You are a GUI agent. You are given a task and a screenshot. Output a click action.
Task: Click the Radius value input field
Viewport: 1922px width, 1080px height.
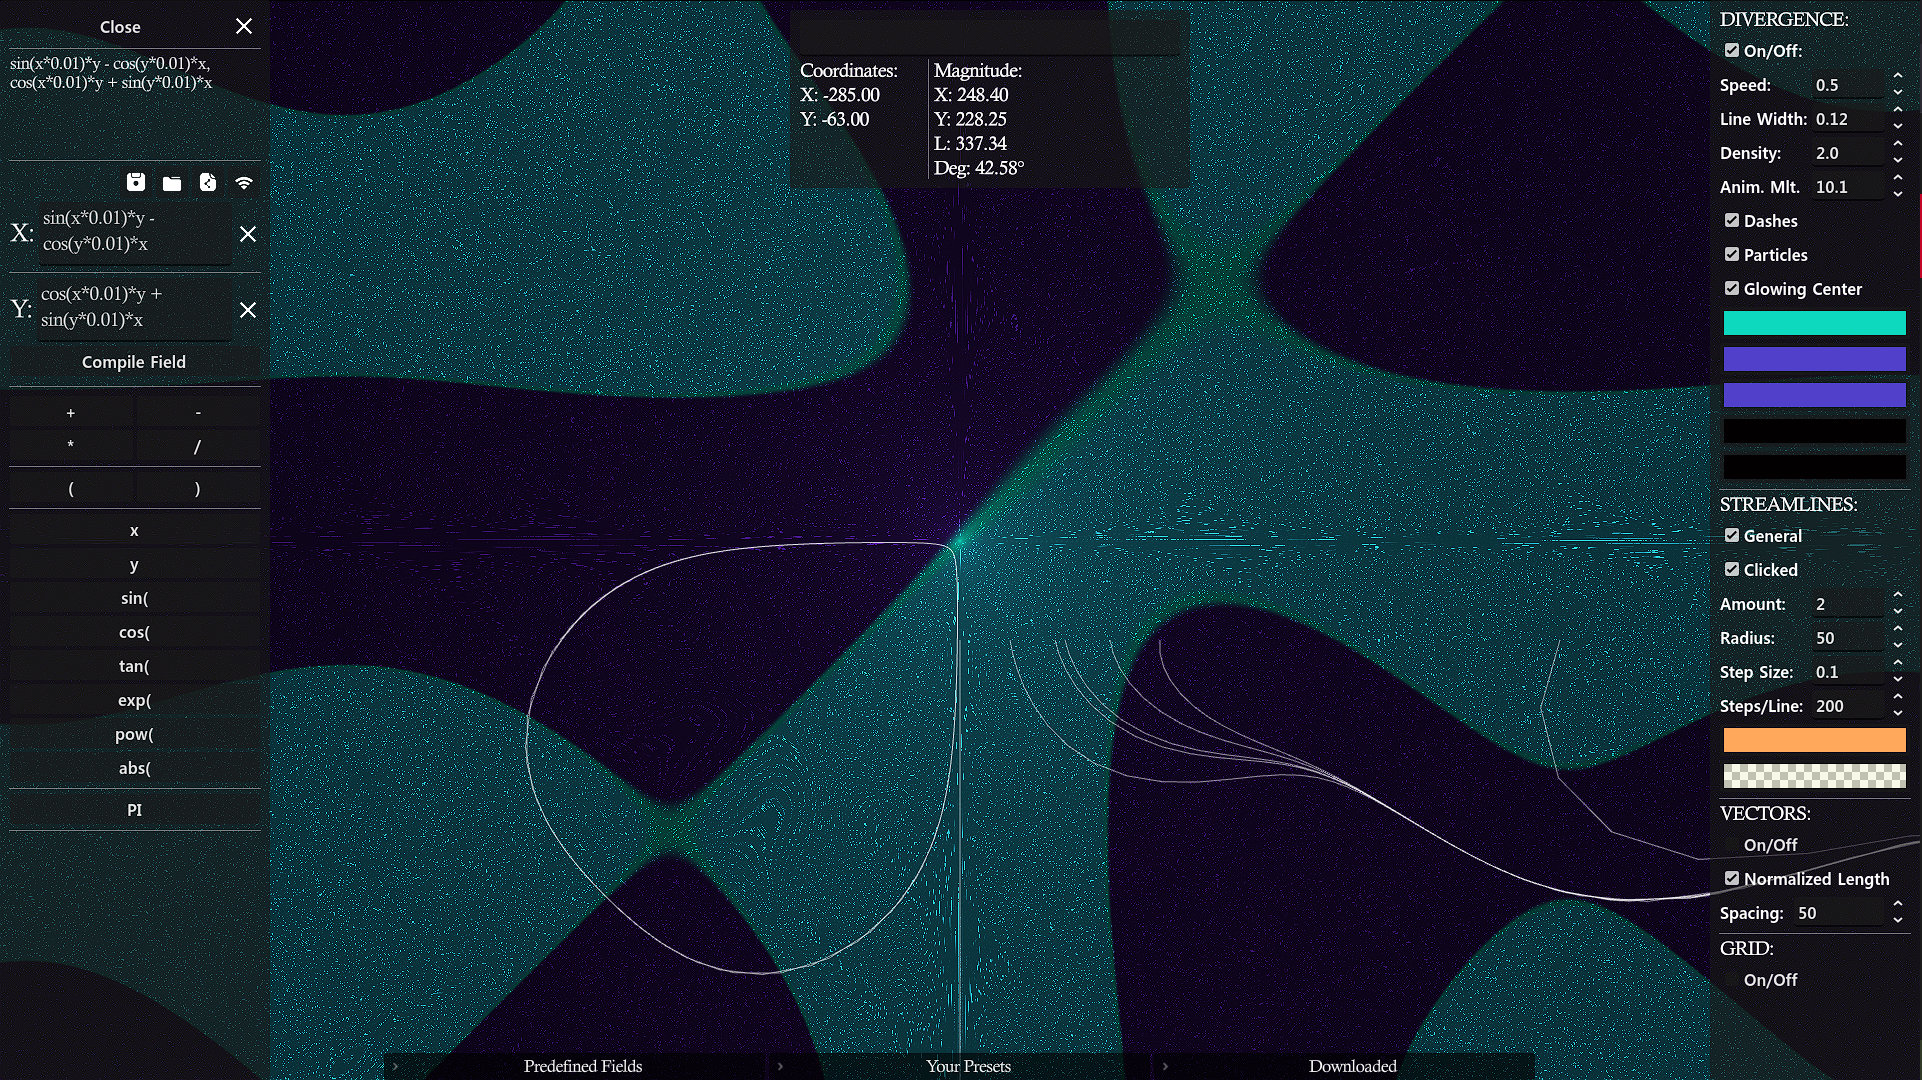click(1848, 638)
